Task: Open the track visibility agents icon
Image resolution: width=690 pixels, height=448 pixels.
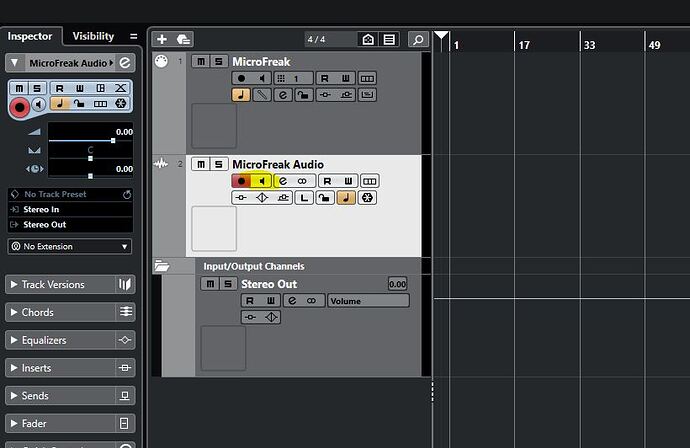Action: pos(368,40)
